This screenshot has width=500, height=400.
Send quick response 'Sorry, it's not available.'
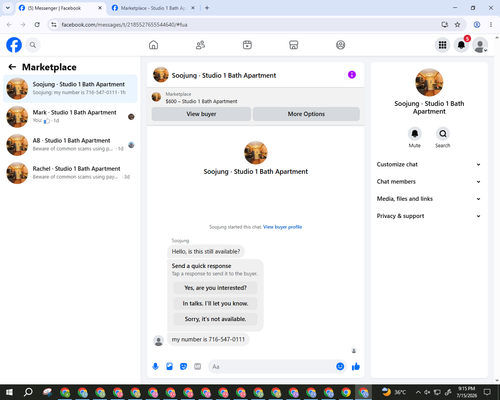pyautogui.click(x=215, y=319)
